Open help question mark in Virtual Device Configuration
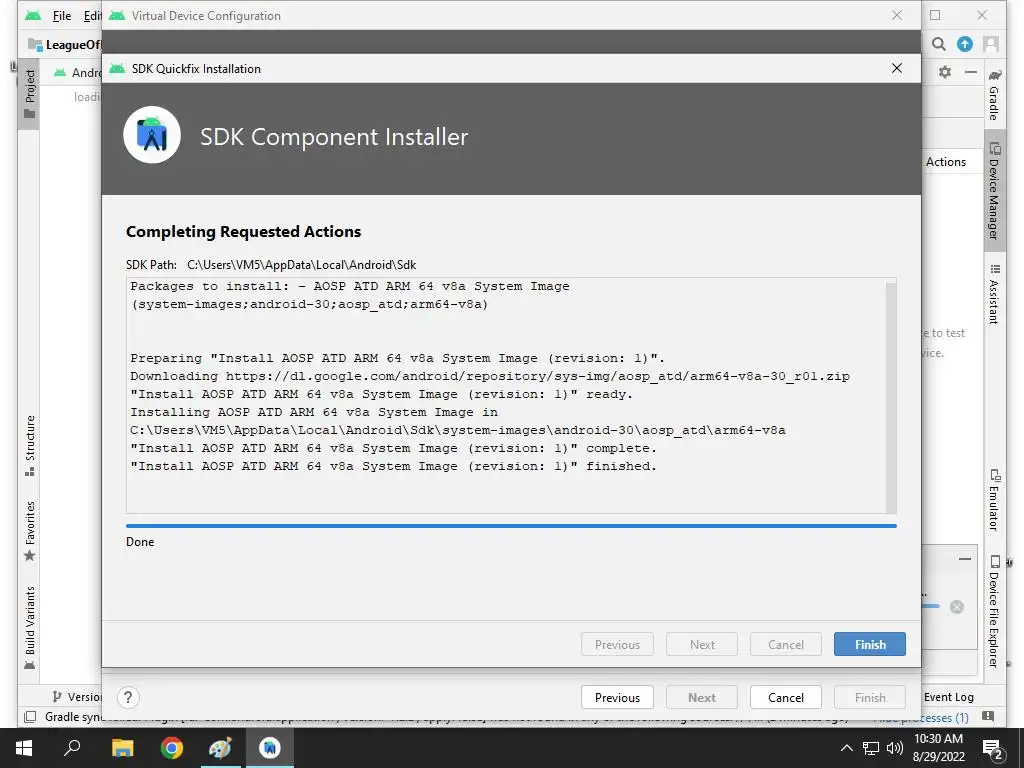The height and width of the screenshot is (768, 1024). (128, 697)
